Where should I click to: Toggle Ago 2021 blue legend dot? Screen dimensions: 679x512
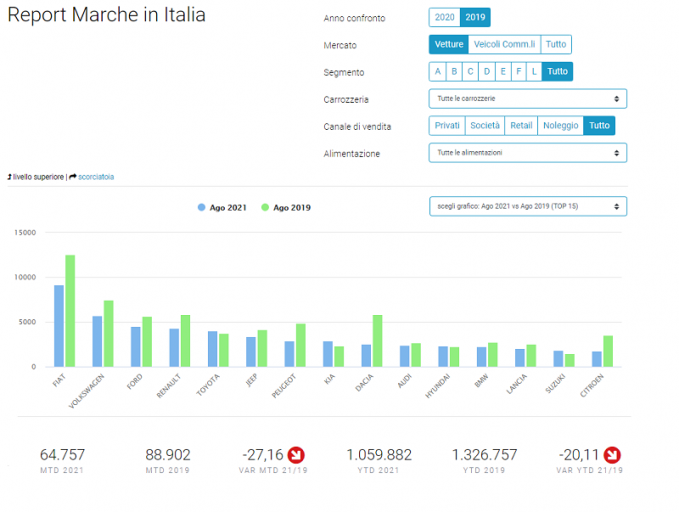201,207
